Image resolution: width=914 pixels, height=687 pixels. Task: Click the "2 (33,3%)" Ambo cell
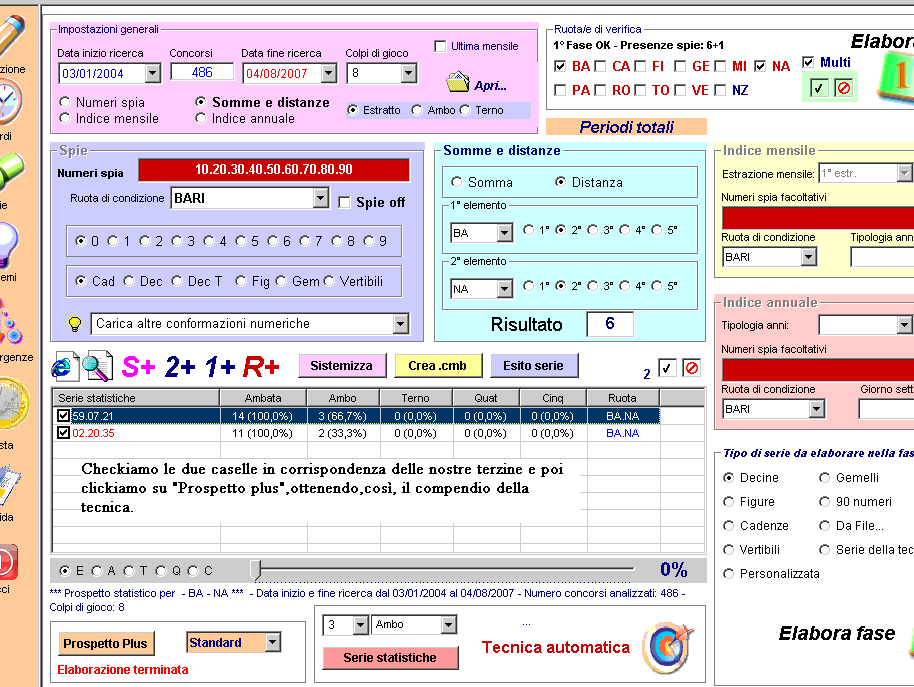coord(343,433)
